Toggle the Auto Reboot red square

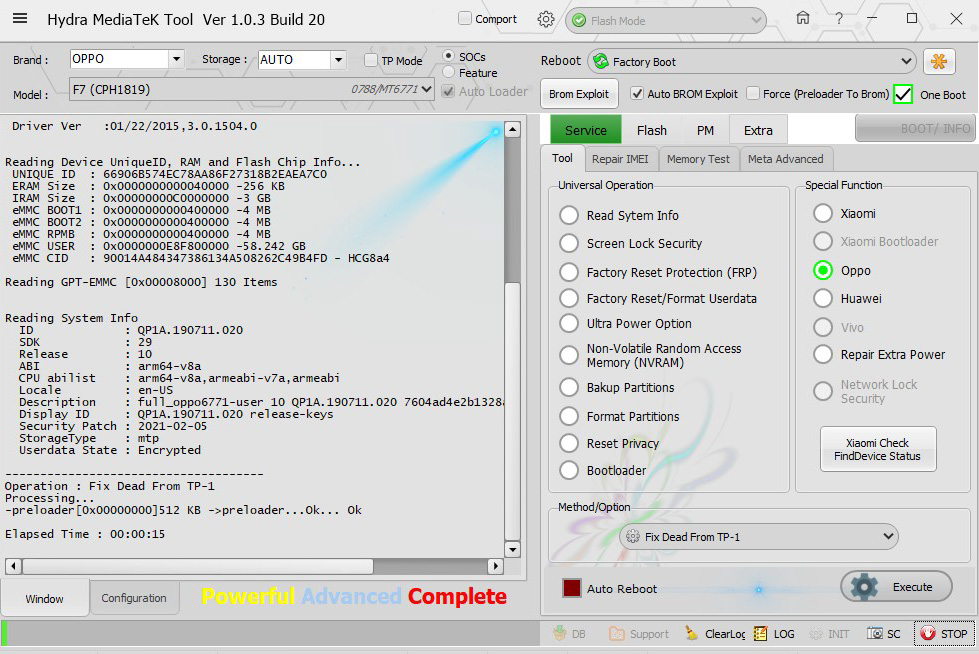(572, 588)
